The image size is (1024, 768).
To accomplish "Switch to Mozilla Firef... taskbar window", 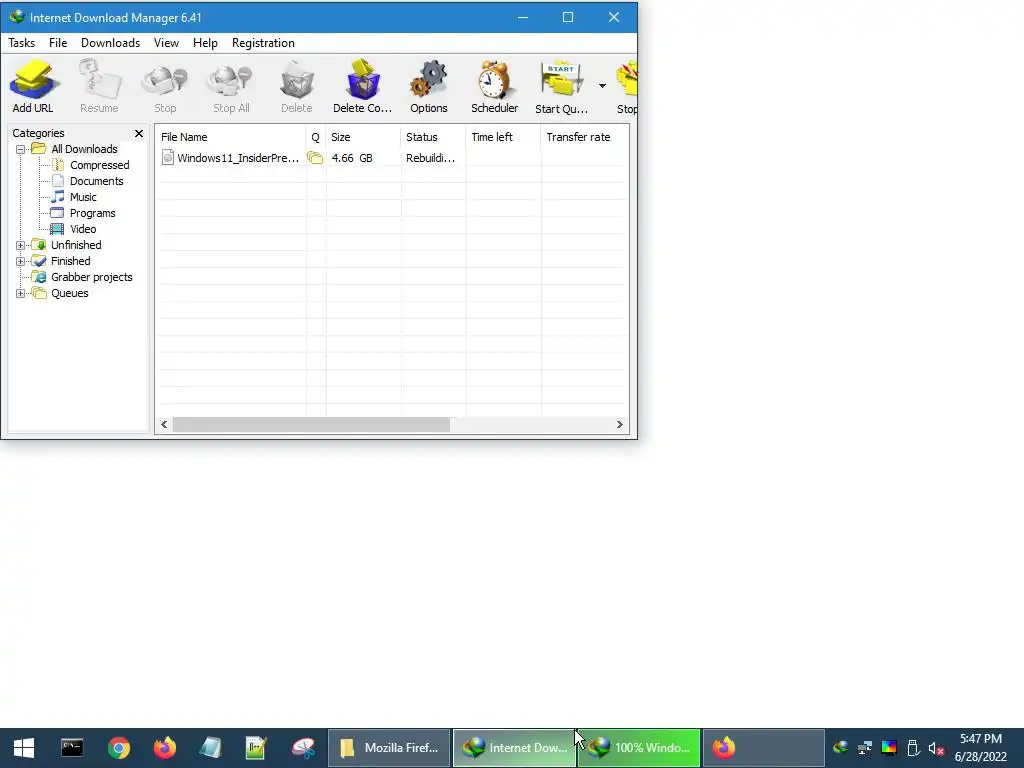I will 389,748.
